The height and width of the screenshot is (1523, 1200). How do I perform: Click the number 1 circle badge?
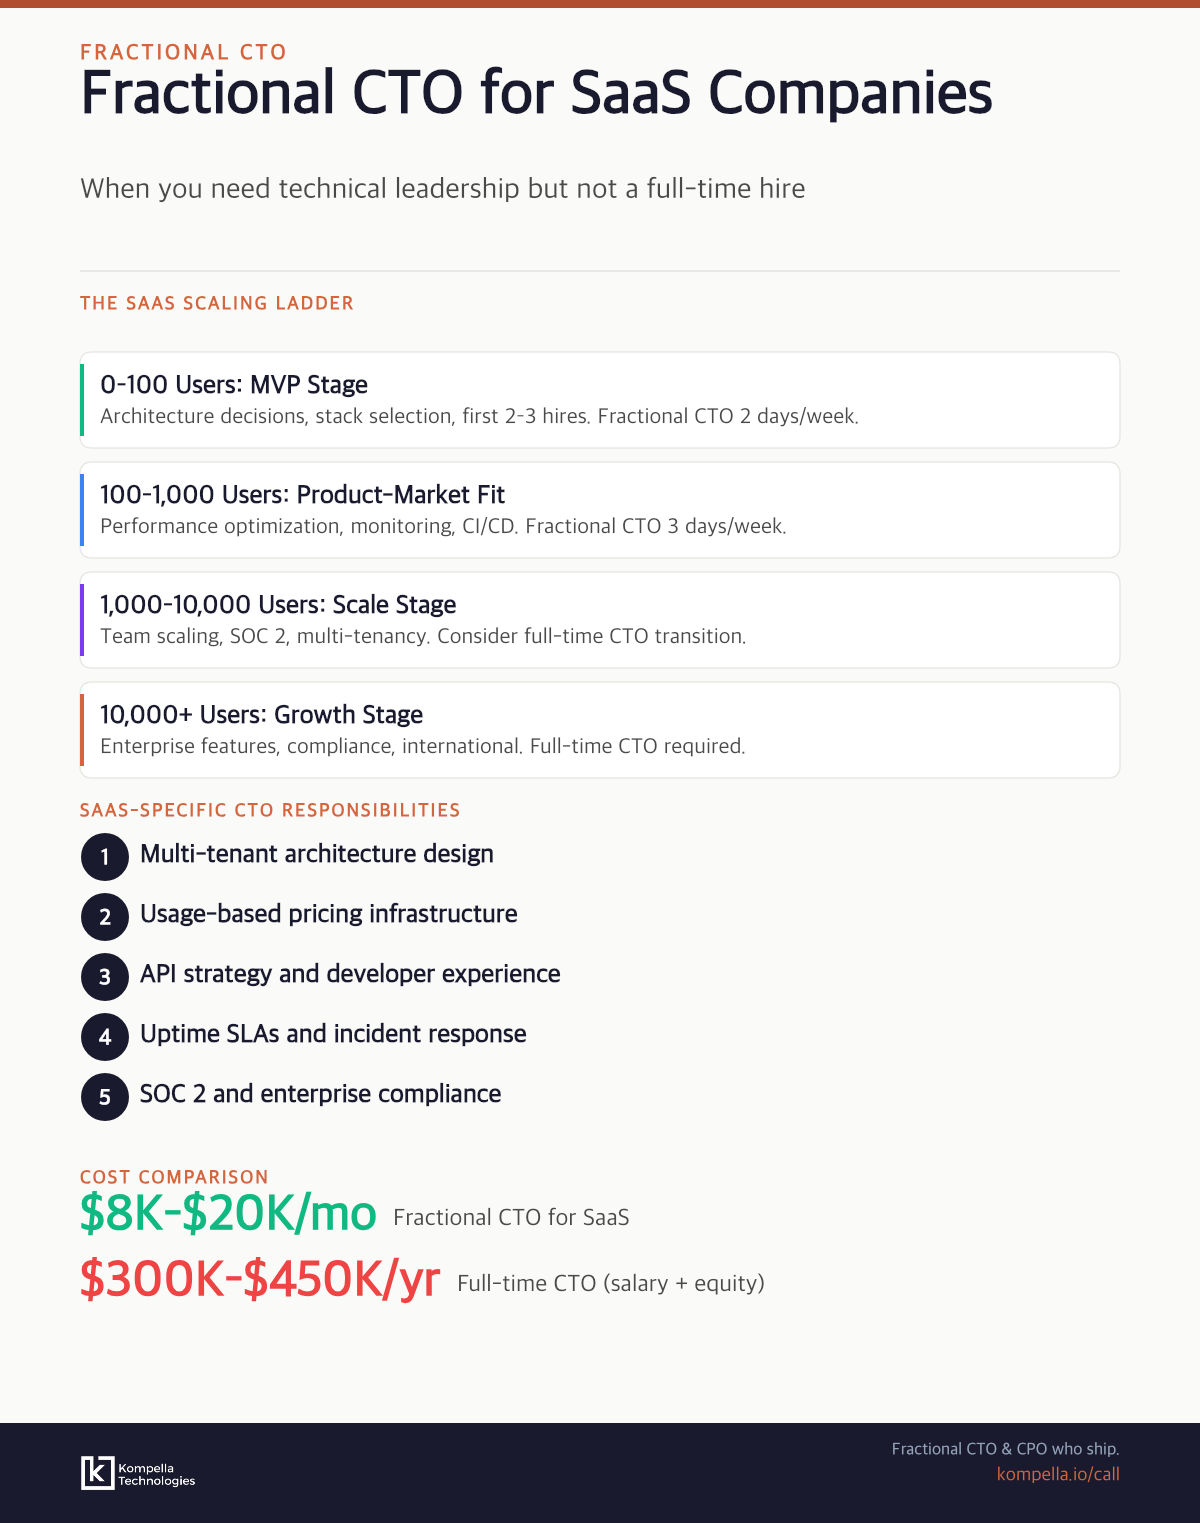point(105,857)
